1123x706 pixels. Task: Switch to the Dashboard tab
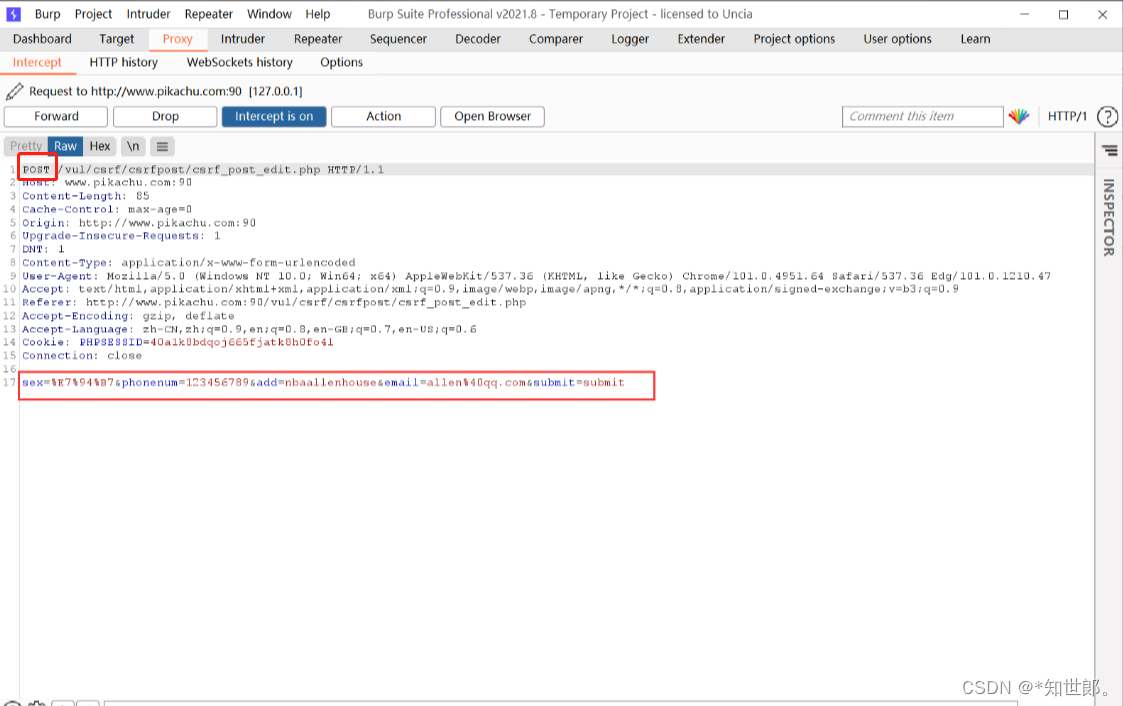point(42,39)
